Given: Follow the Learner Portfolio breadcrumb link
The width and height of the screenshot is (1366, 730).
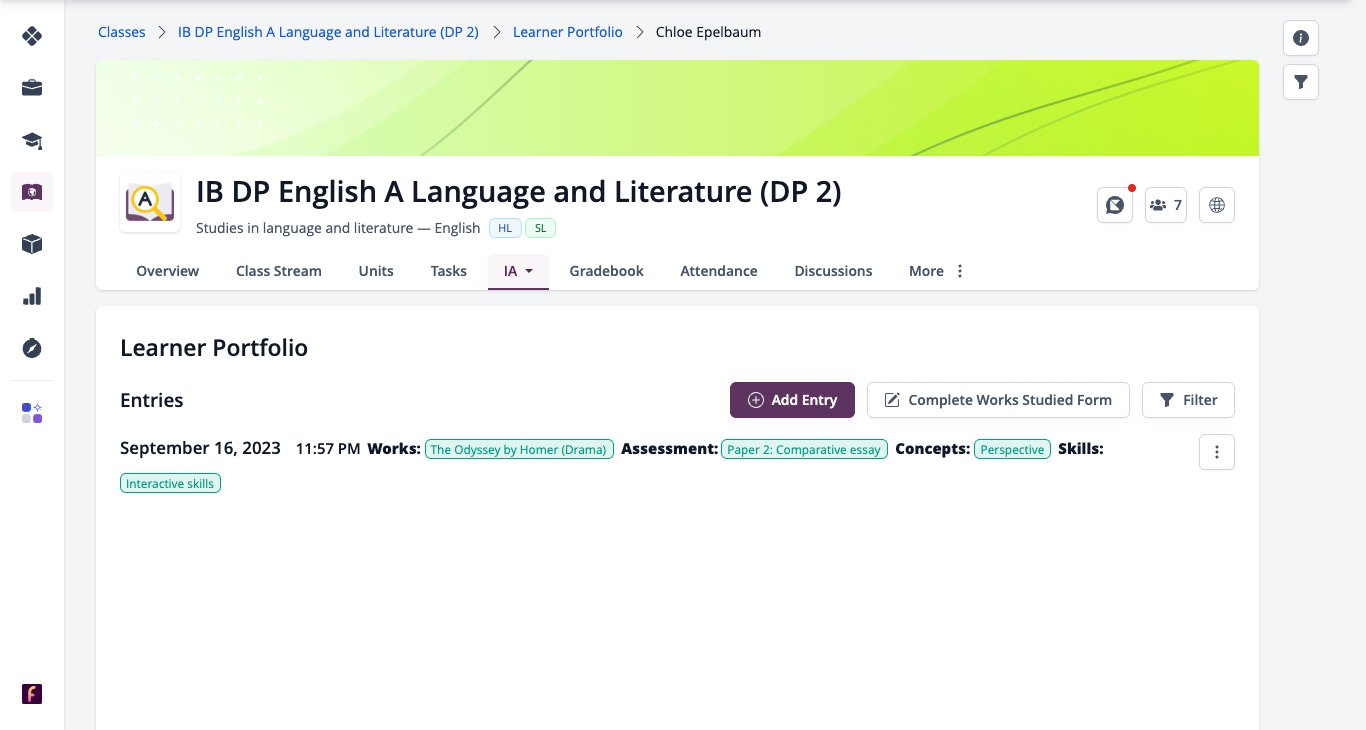Looking at the screenshot, I should (x=567, y=32).
